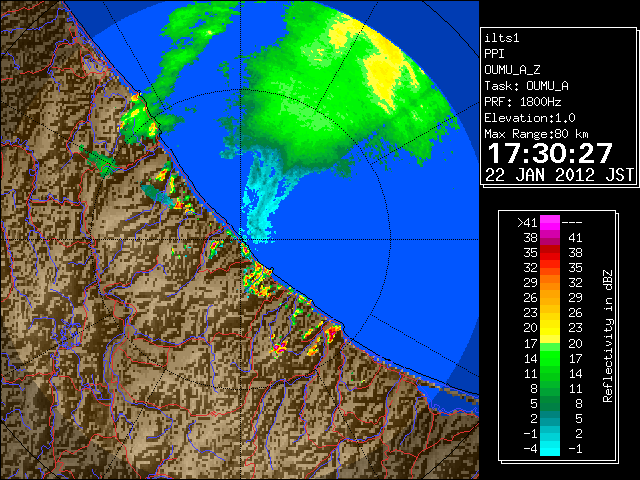Click the 'Elevation:1.0' text

click(x=530, y=118)
